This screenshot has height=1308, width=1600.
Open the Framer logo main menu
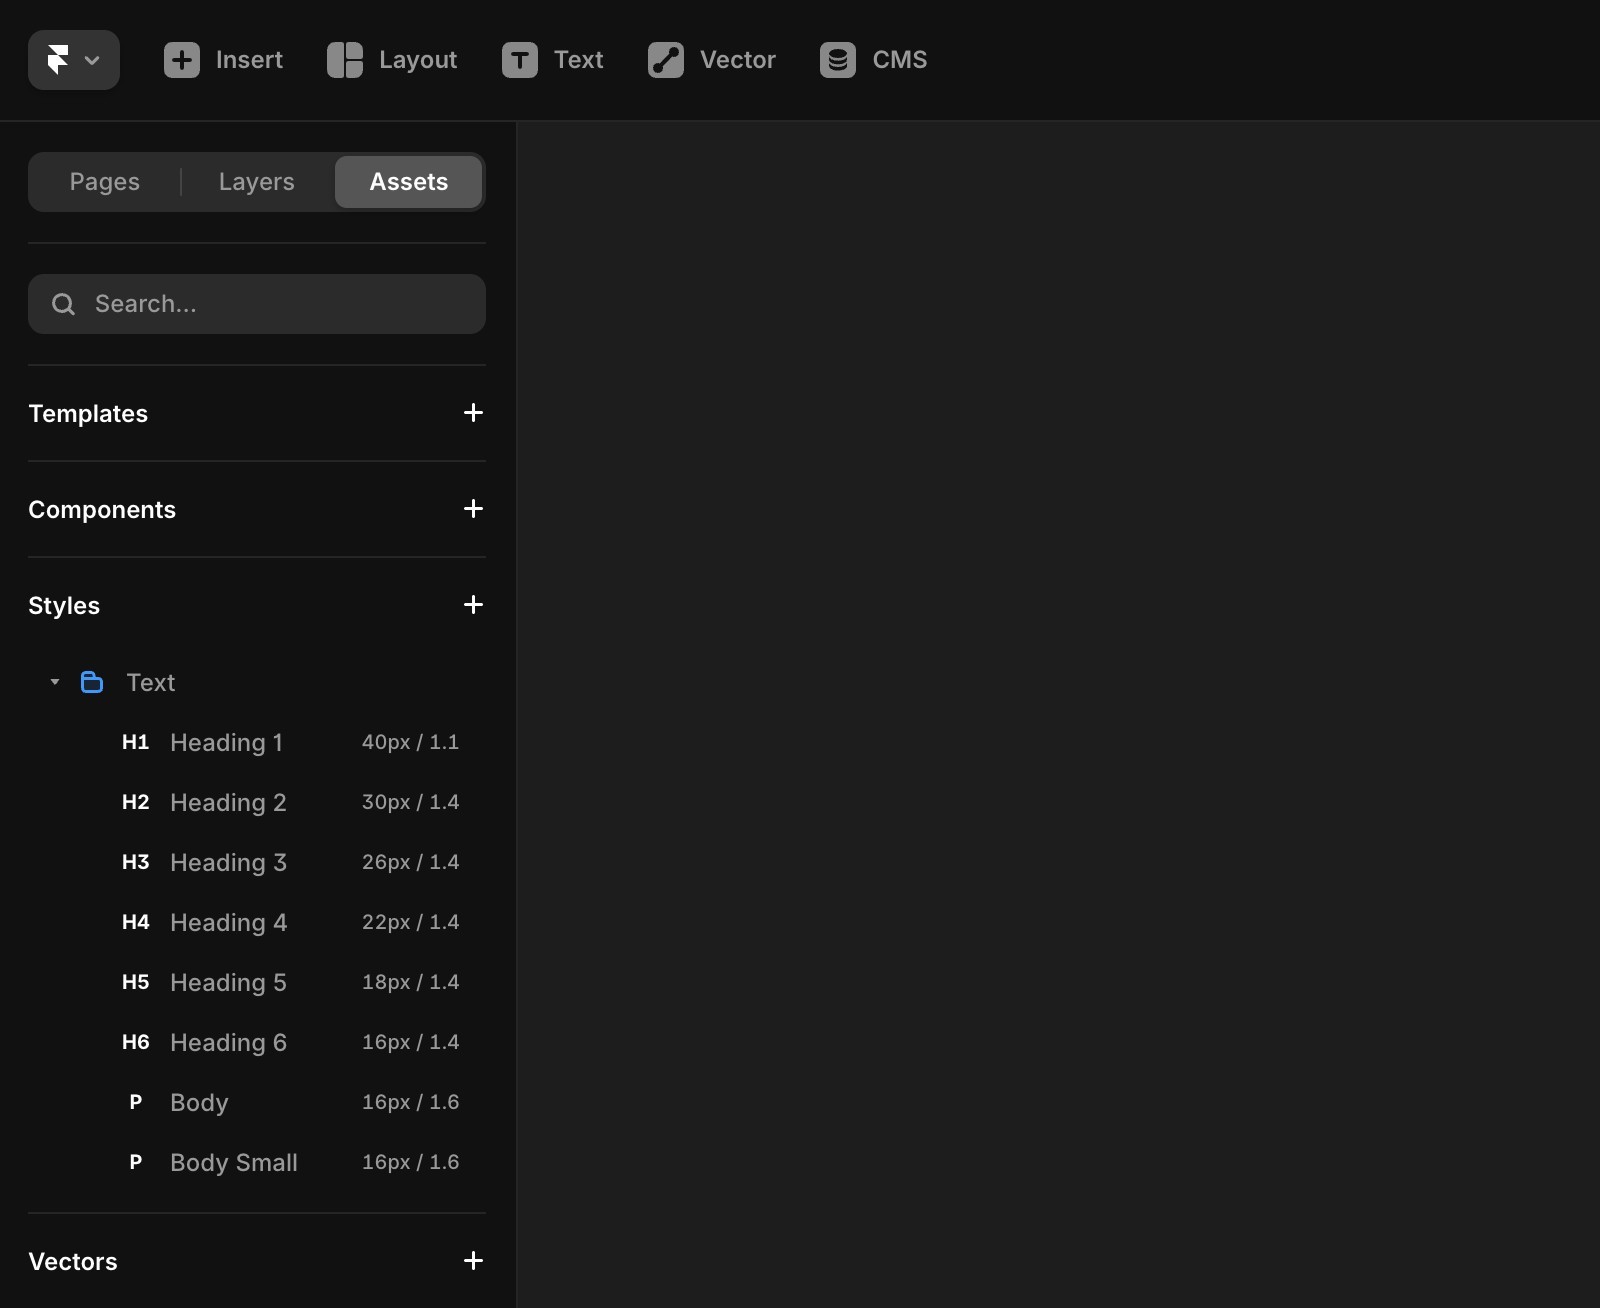[74, 60]
